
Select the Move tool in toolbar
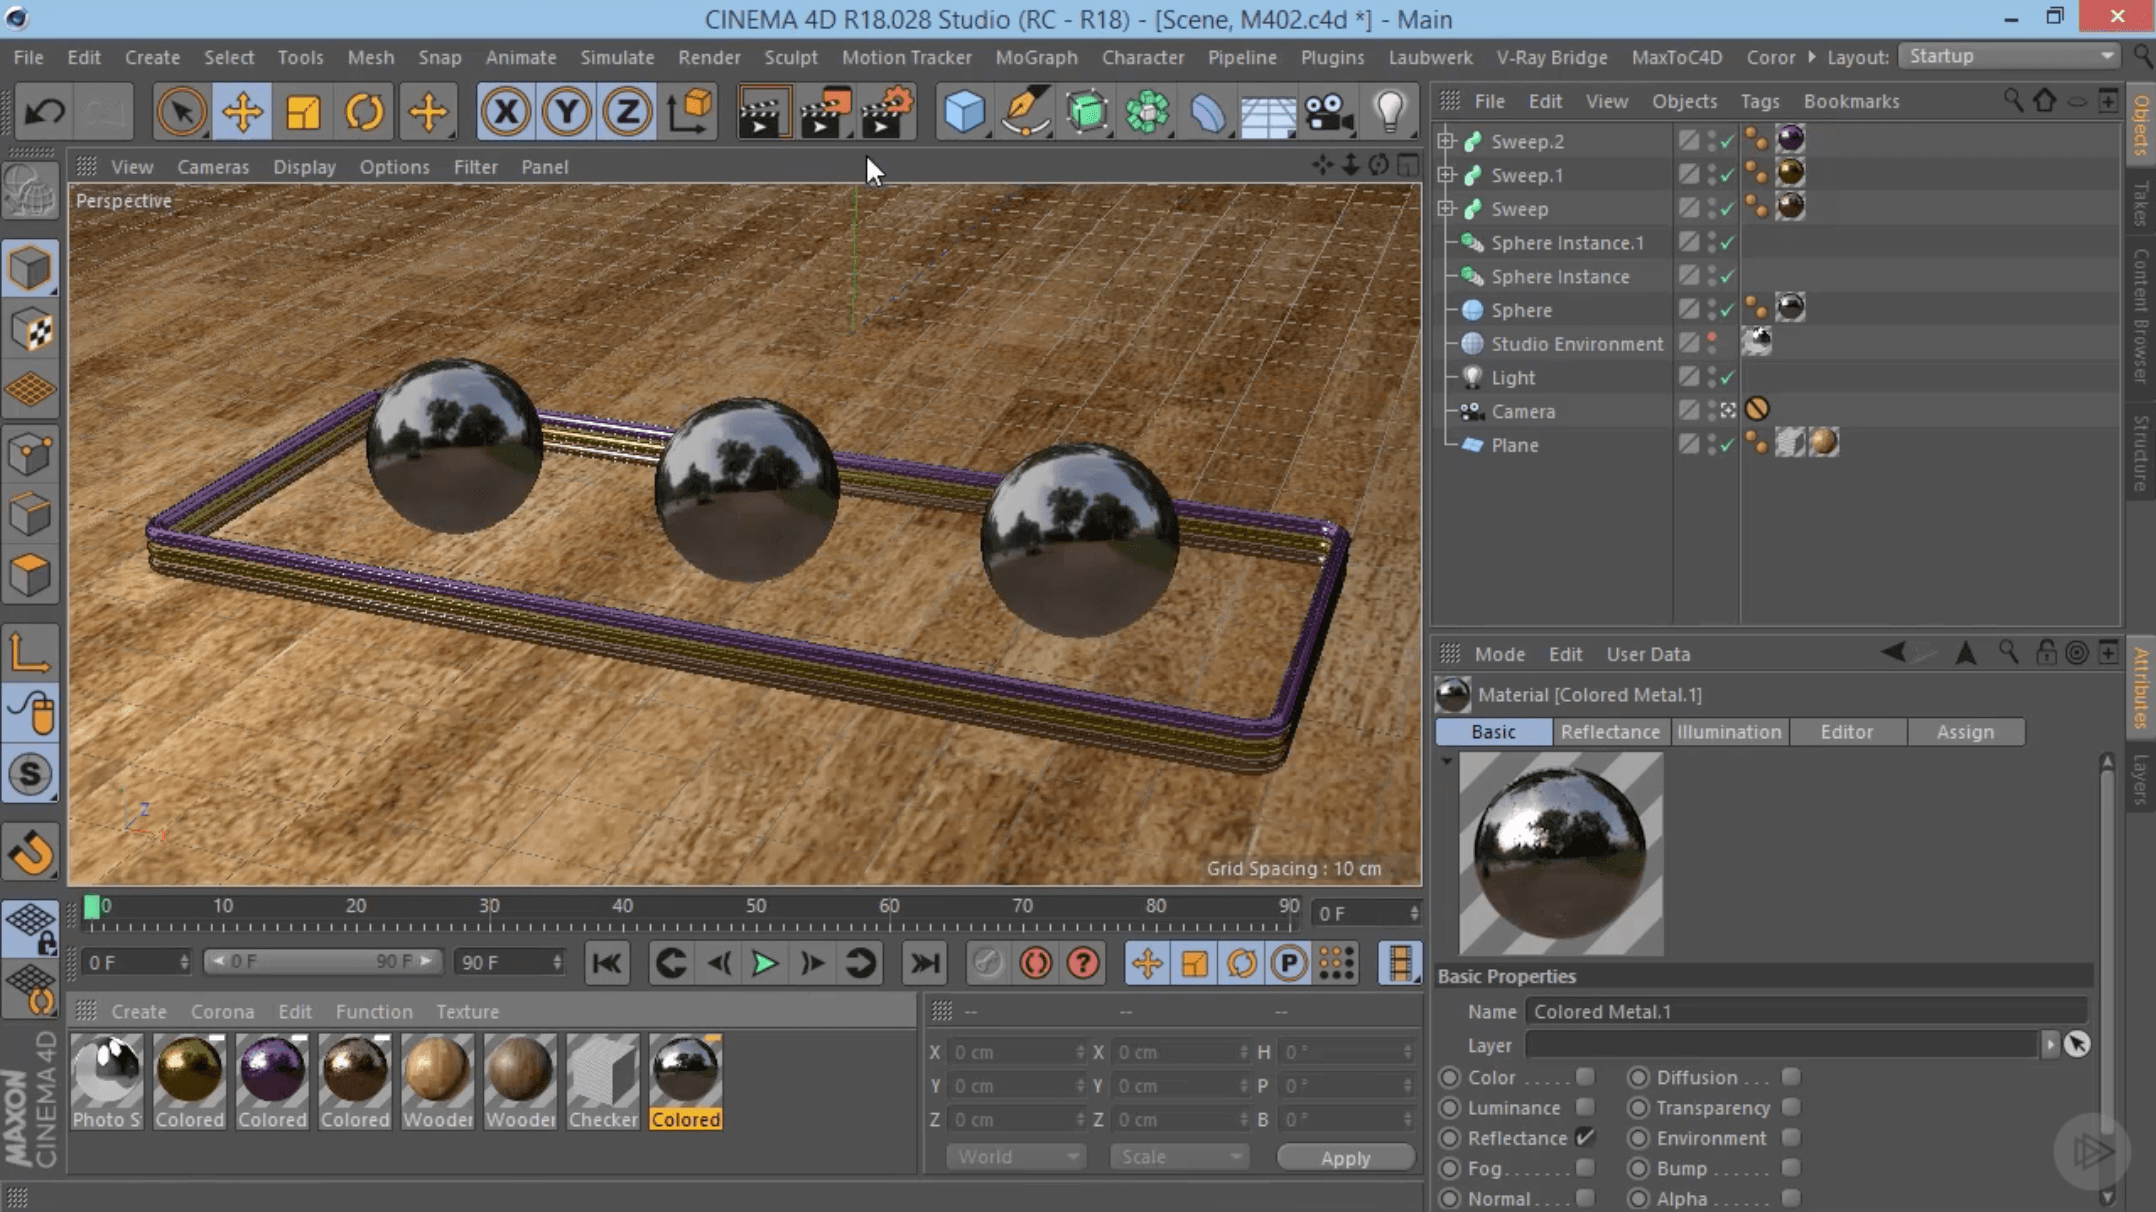(242, 111)
